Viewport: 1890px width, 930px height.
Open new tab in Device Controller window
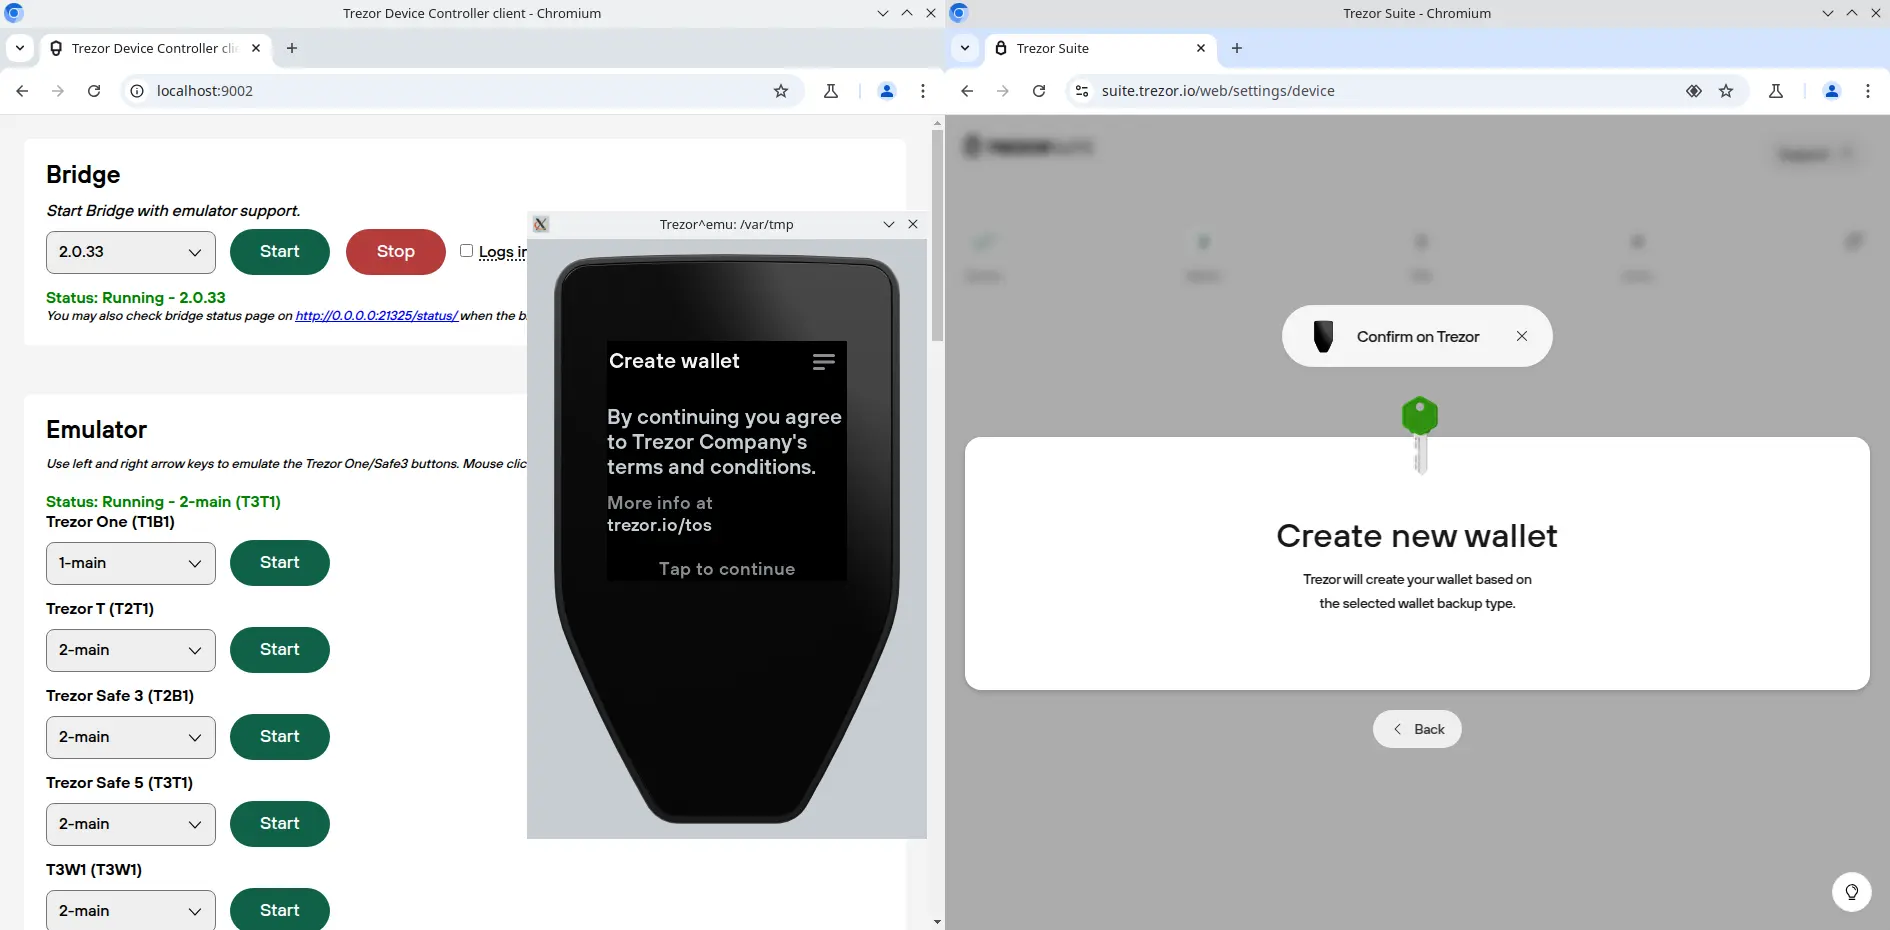292,48
